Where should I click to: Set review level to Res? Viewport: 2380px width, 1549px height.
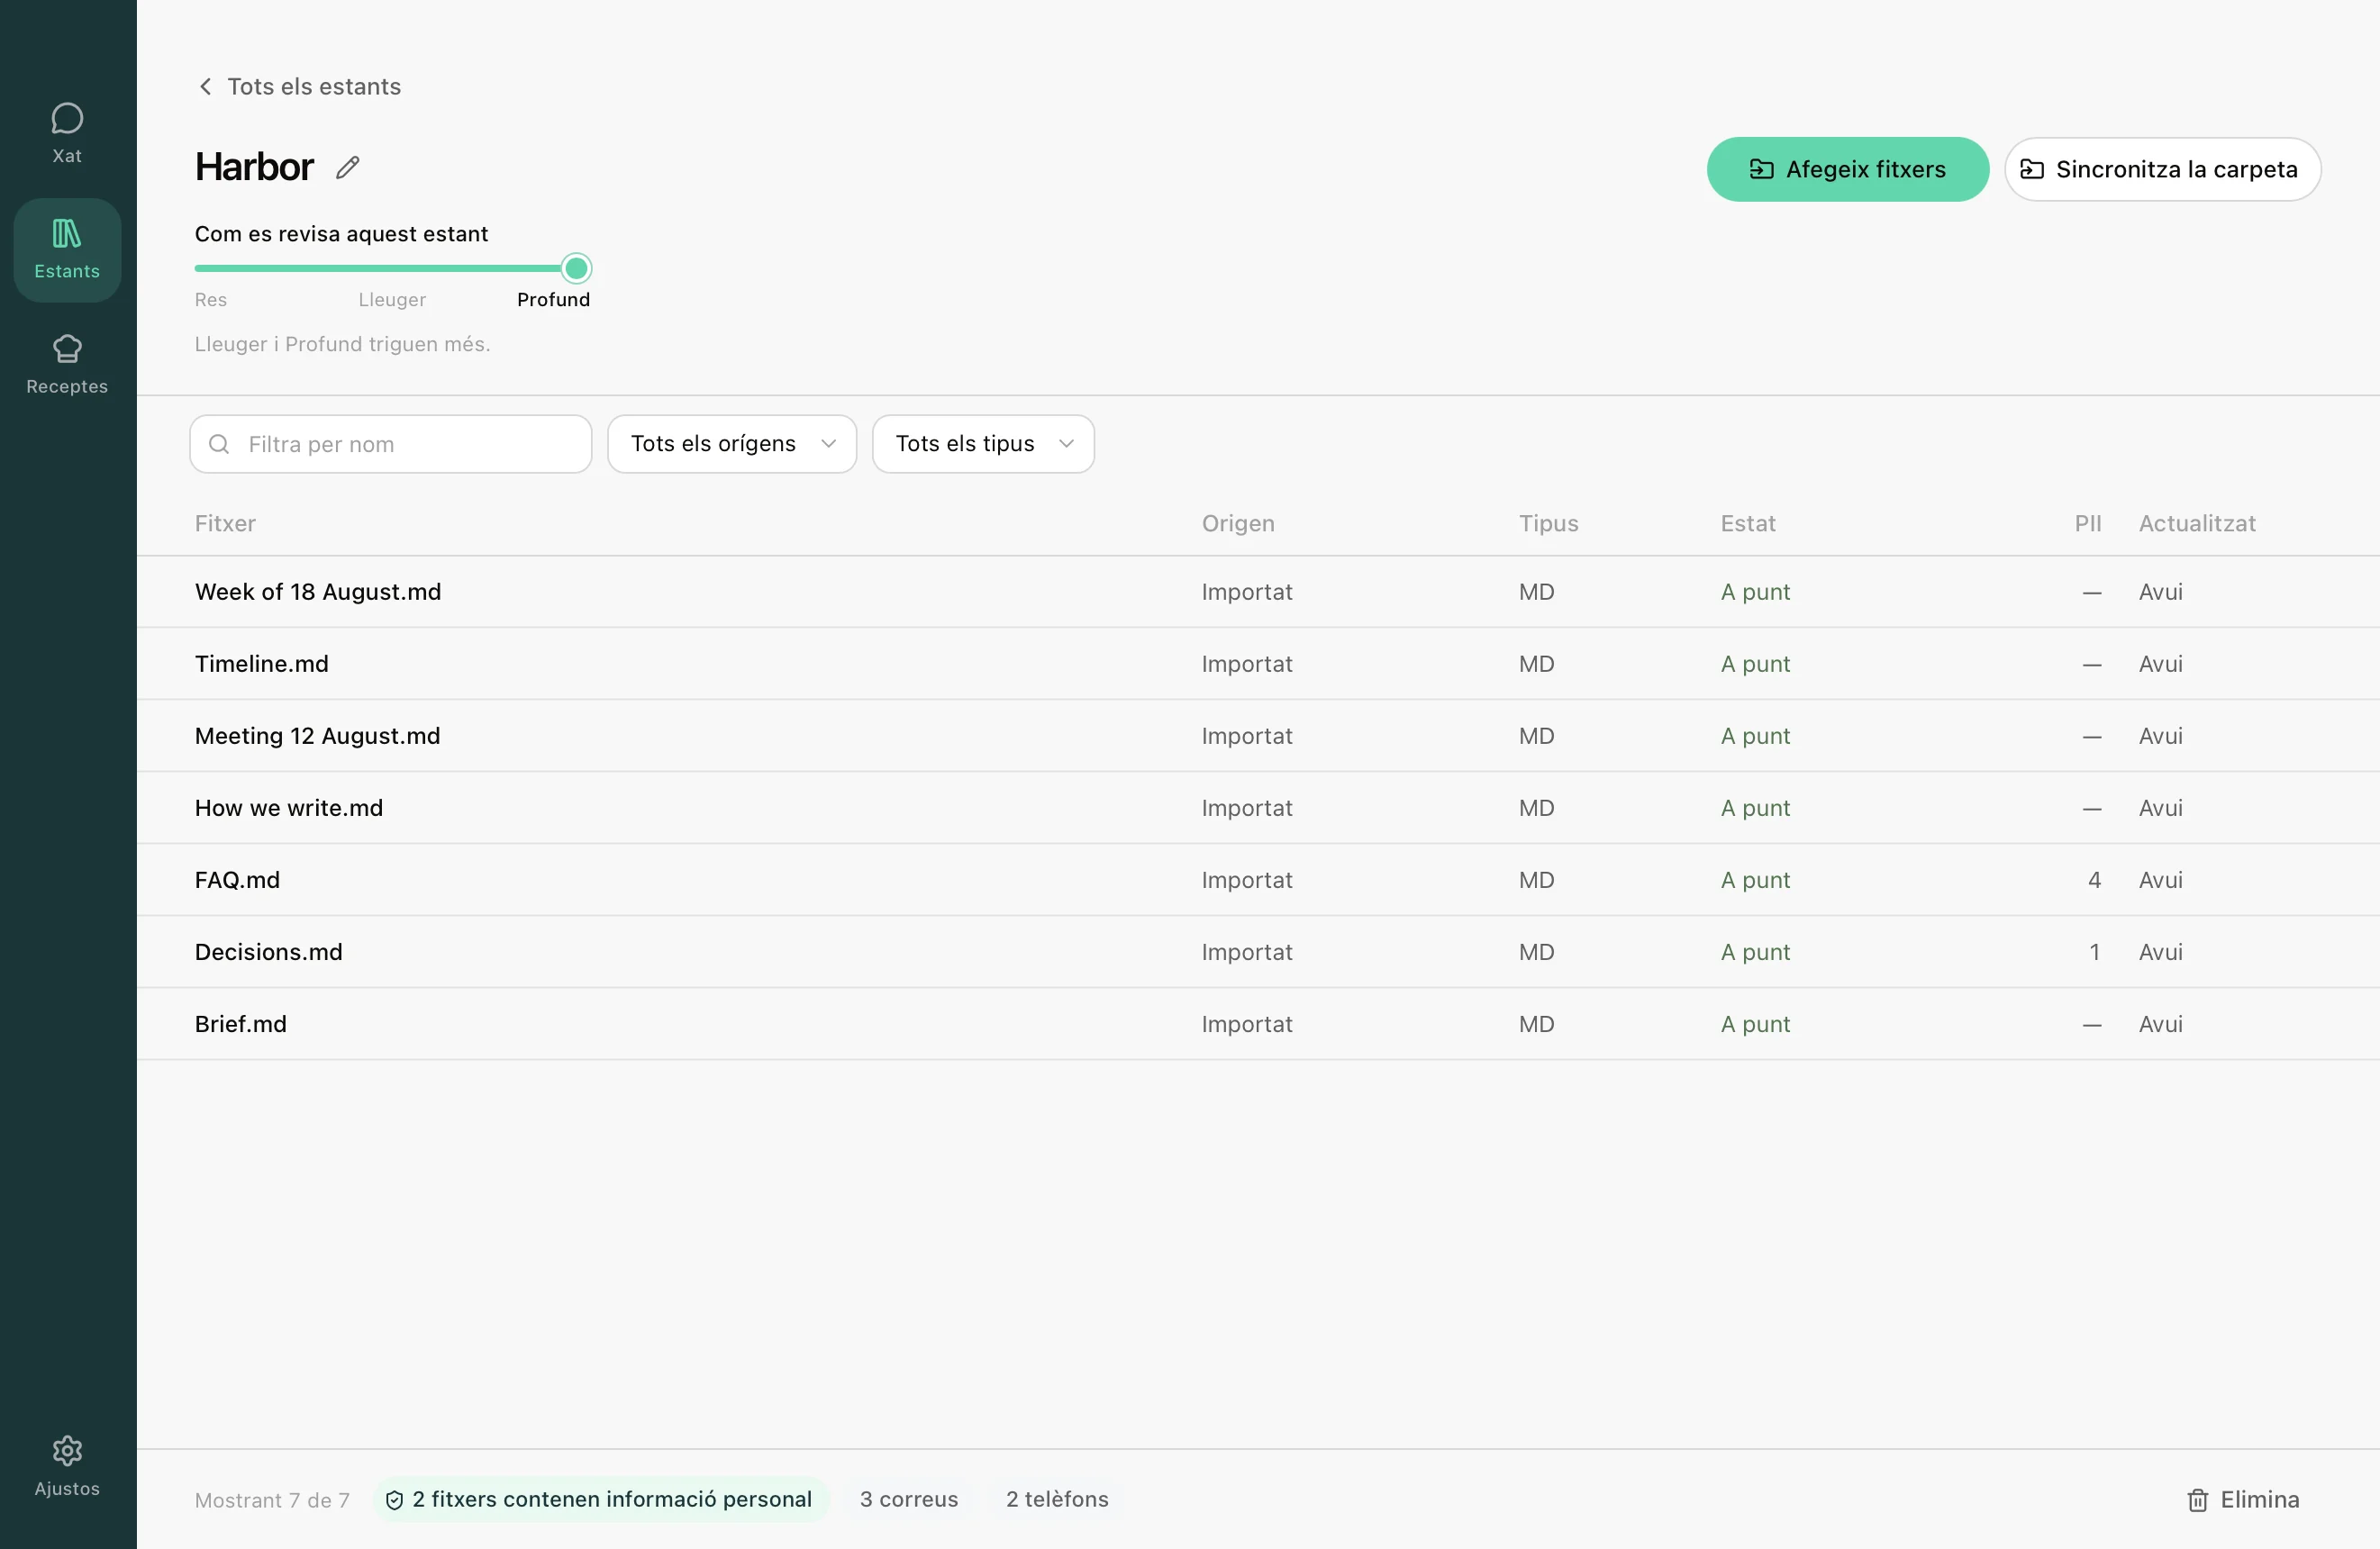click(210, 299)
